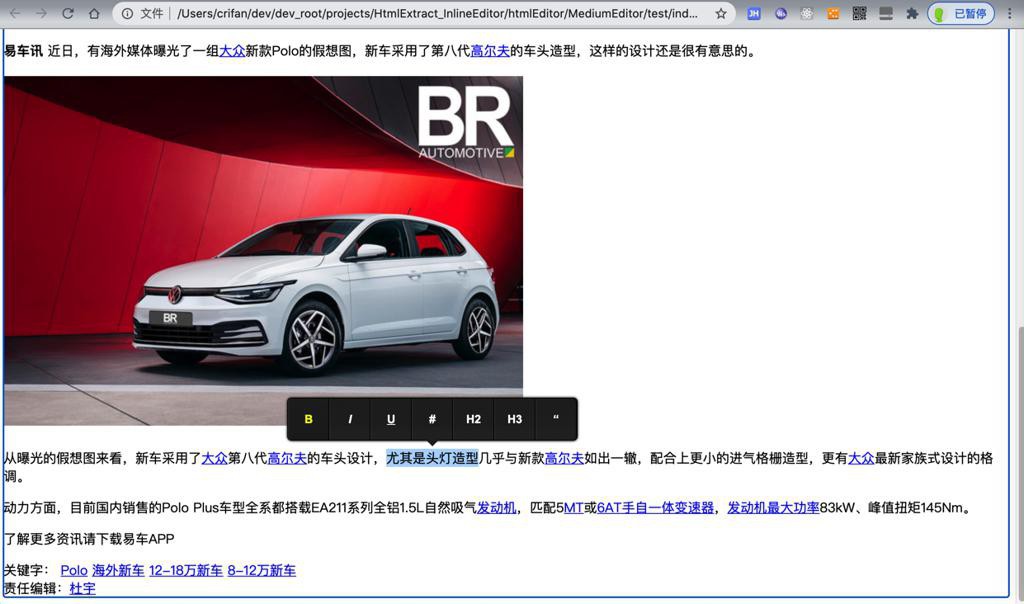Click the highlighted text 尤其是头灯造型

click(x=432, y=458)
